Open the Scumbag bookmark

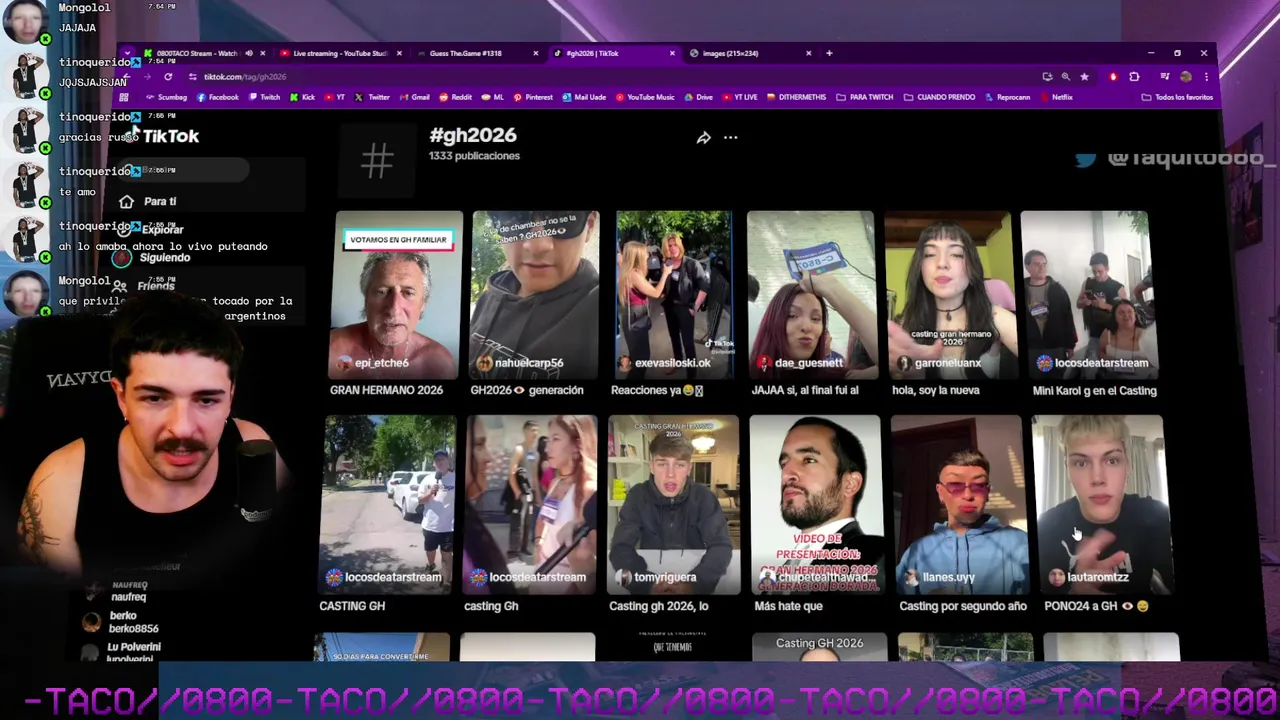[x=166, y=97]
